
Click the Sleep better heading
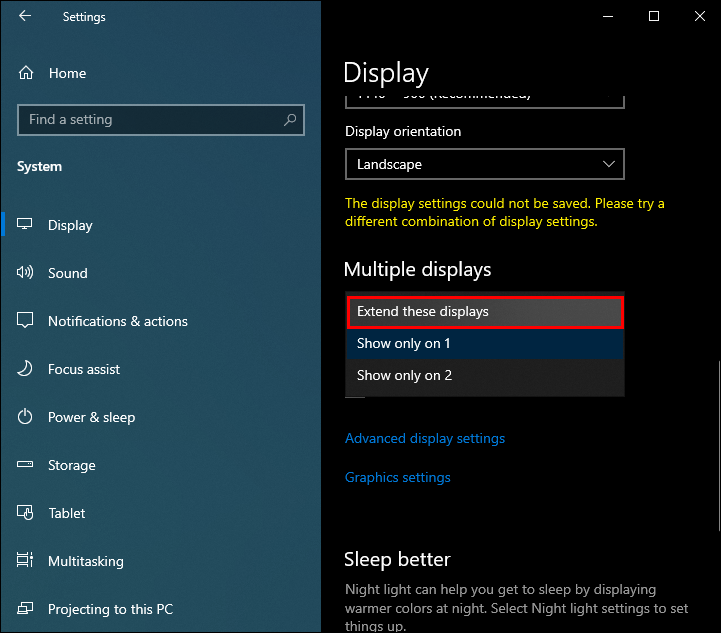[397, 559]
